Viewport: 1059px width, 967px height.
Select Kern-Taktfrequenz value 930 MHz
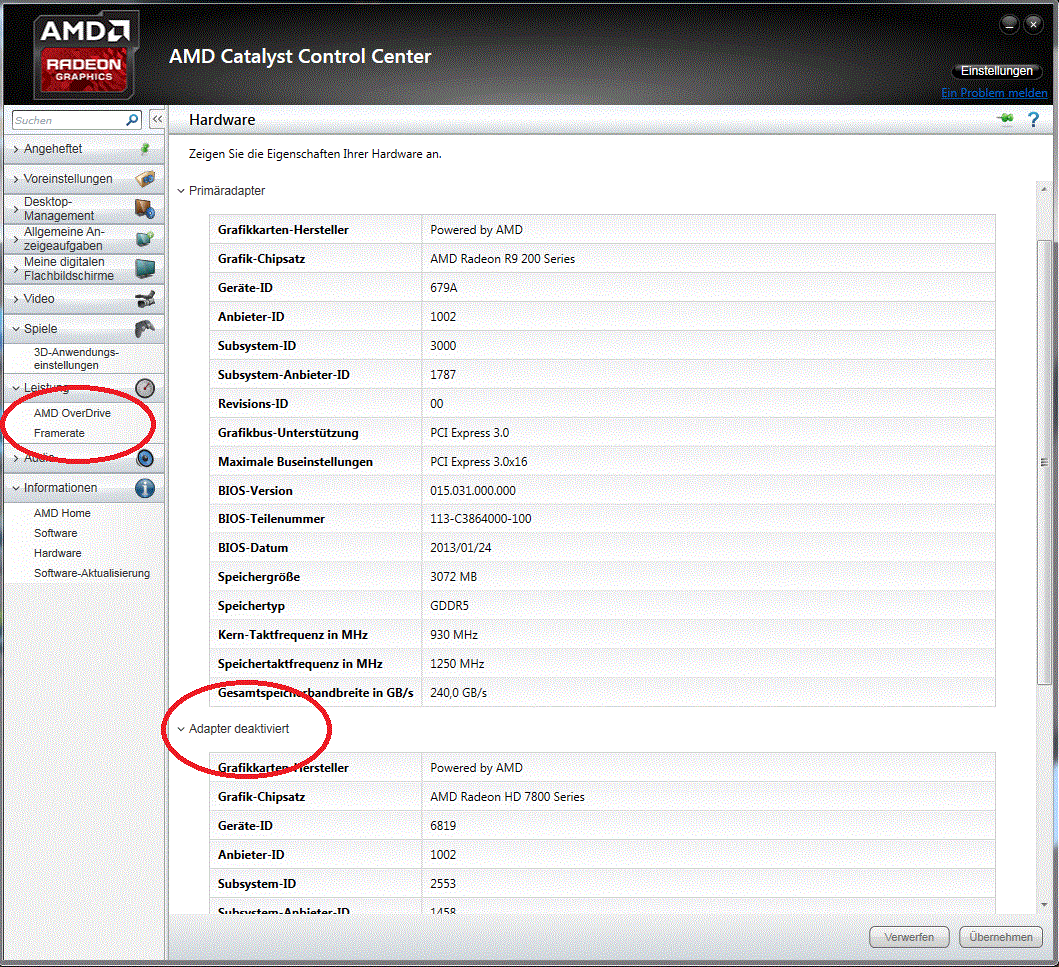click(454, 635)
